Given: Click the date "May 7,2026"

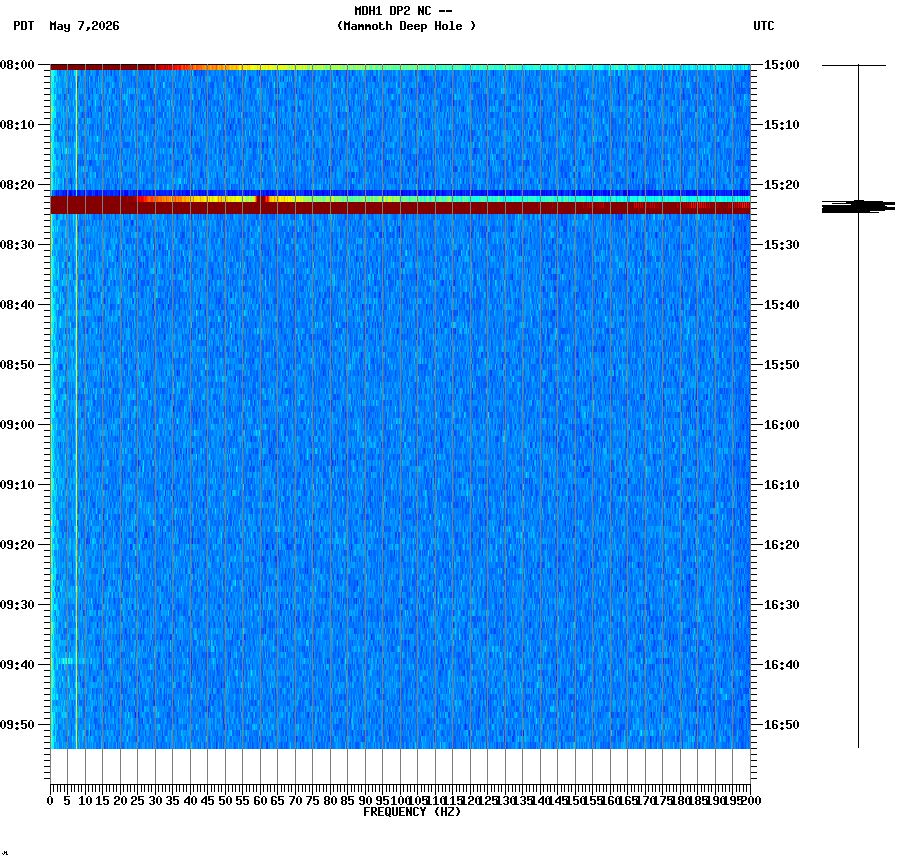Looking at the screenshot, I should click(85, 26).
